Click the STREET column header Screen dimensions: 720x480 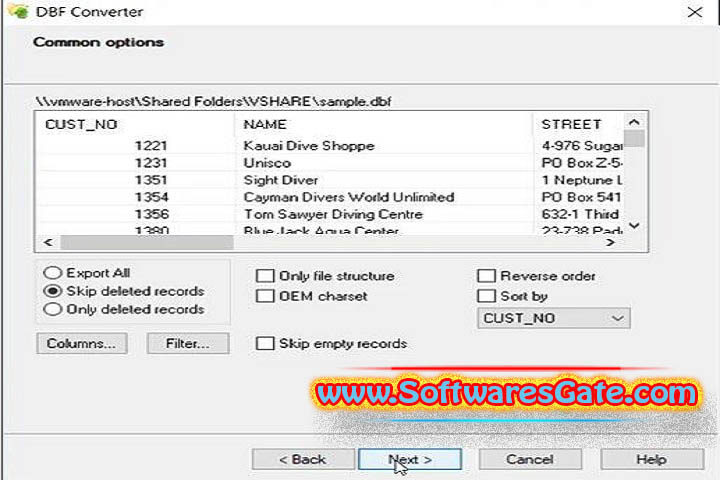point(579,124)
